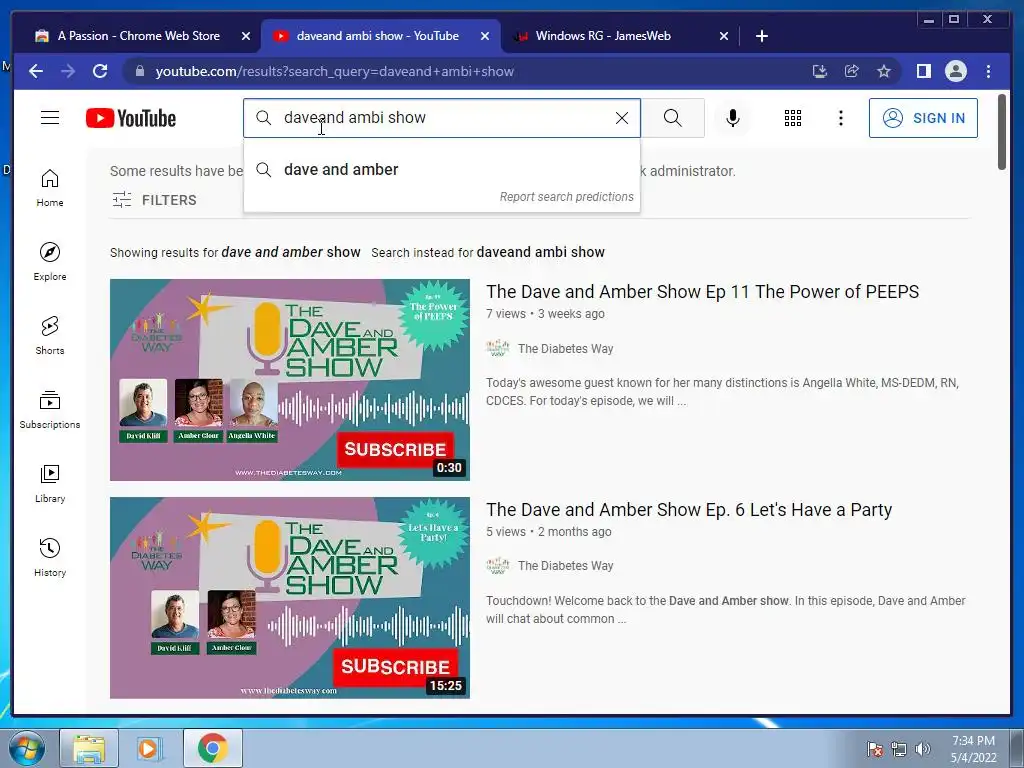1024x768 pixels.
Task: Click the network icon in system tray
Action: coord(899,749)
